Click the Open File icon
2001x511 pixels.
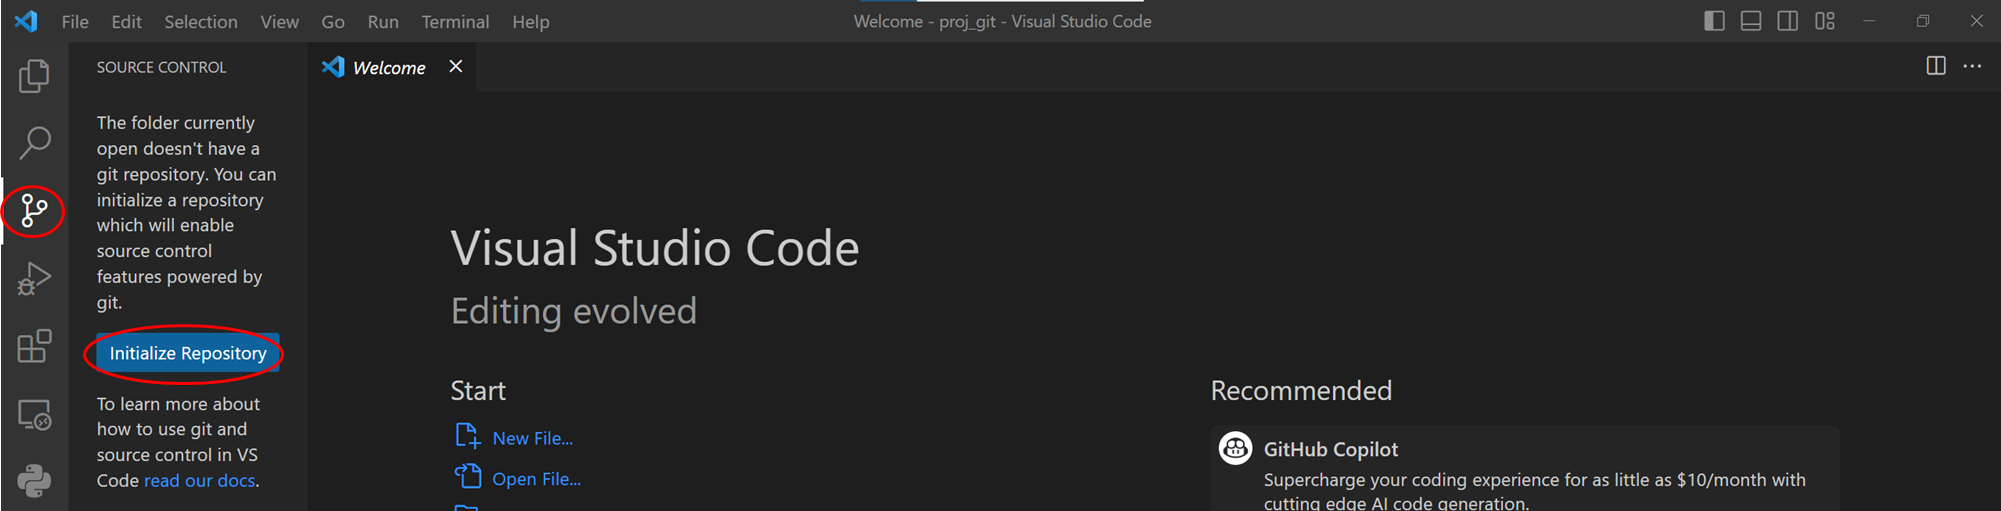pos(468,476)
